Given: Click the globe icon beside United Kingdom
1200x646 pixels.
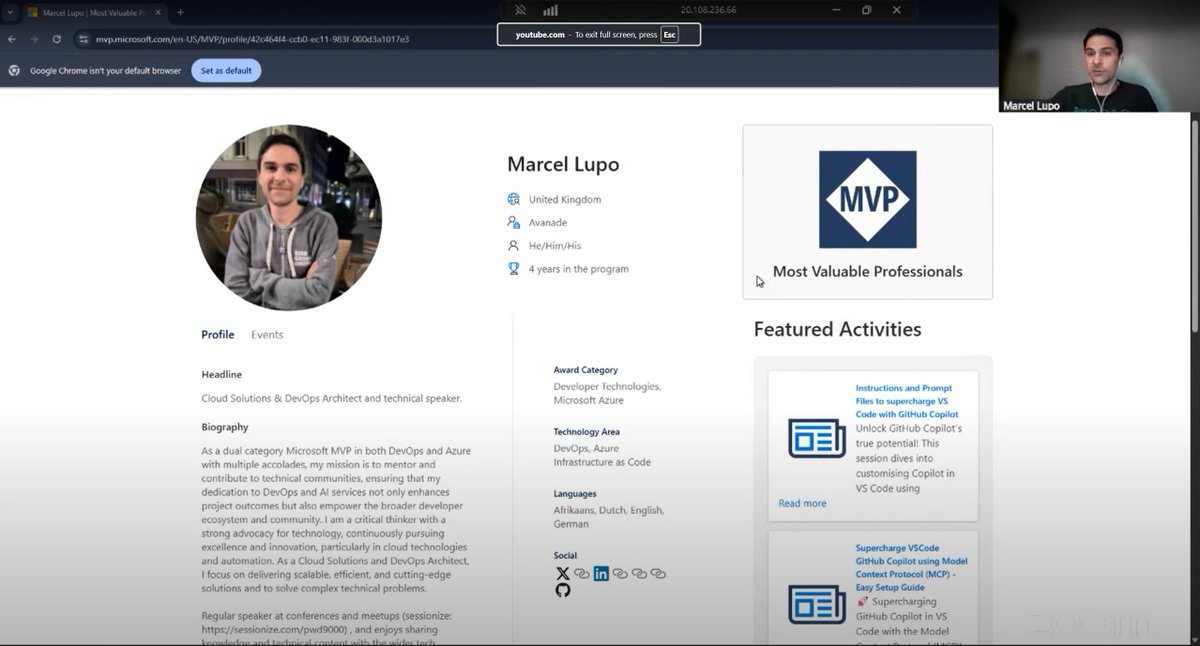Looking at the screenshot, I should tap(514, 199).
